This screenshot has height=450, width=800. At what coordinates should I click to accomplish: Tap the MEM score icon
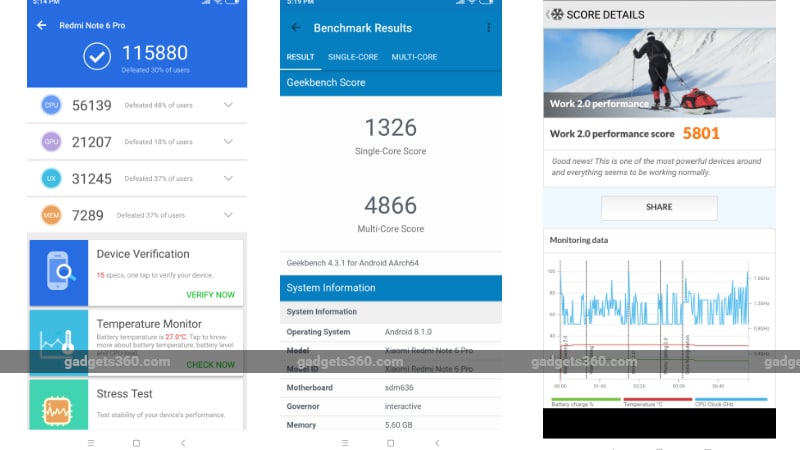click(x=51, y=215)
